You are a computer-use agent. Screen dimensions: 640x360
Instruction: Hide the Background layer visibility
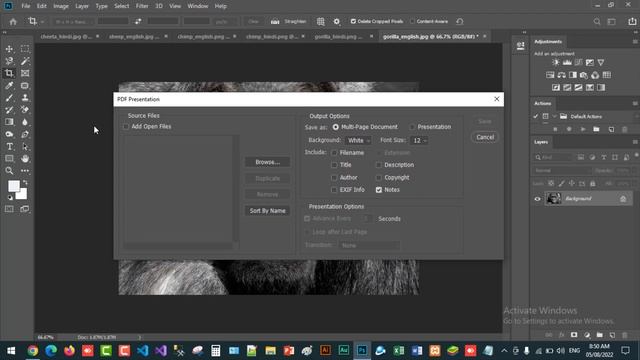tap(537, 199)
